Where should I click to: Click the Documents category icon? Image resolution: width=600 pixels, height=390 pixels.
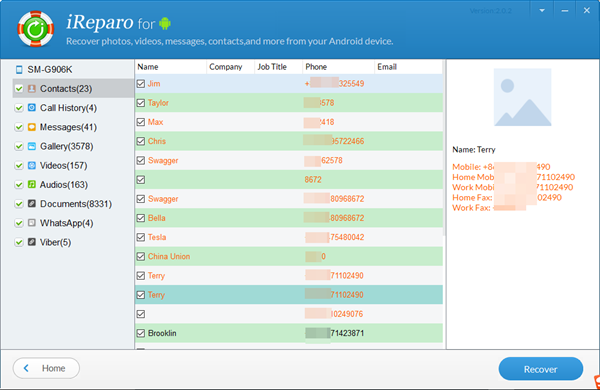coord(32,203)
